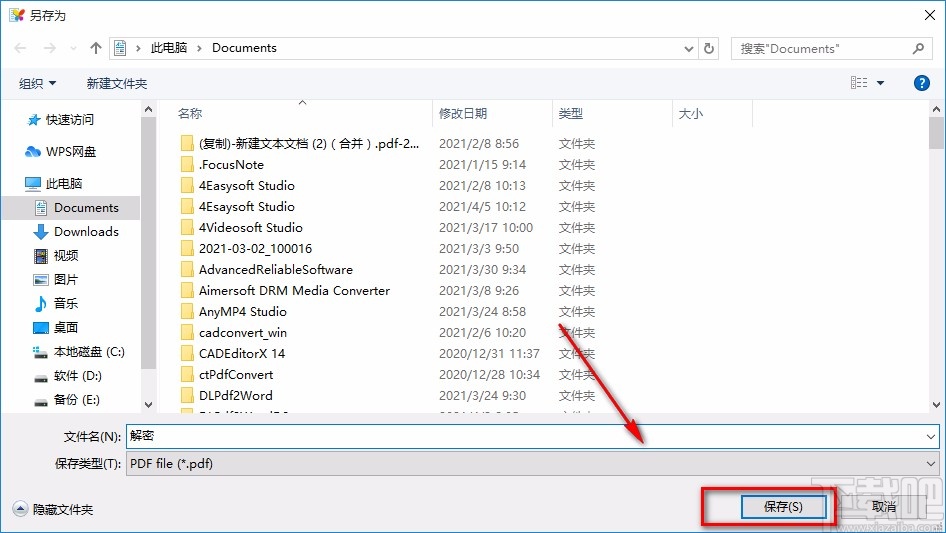Go forward with the right arrow
946x533 pixels.
[x=49, y=48]
